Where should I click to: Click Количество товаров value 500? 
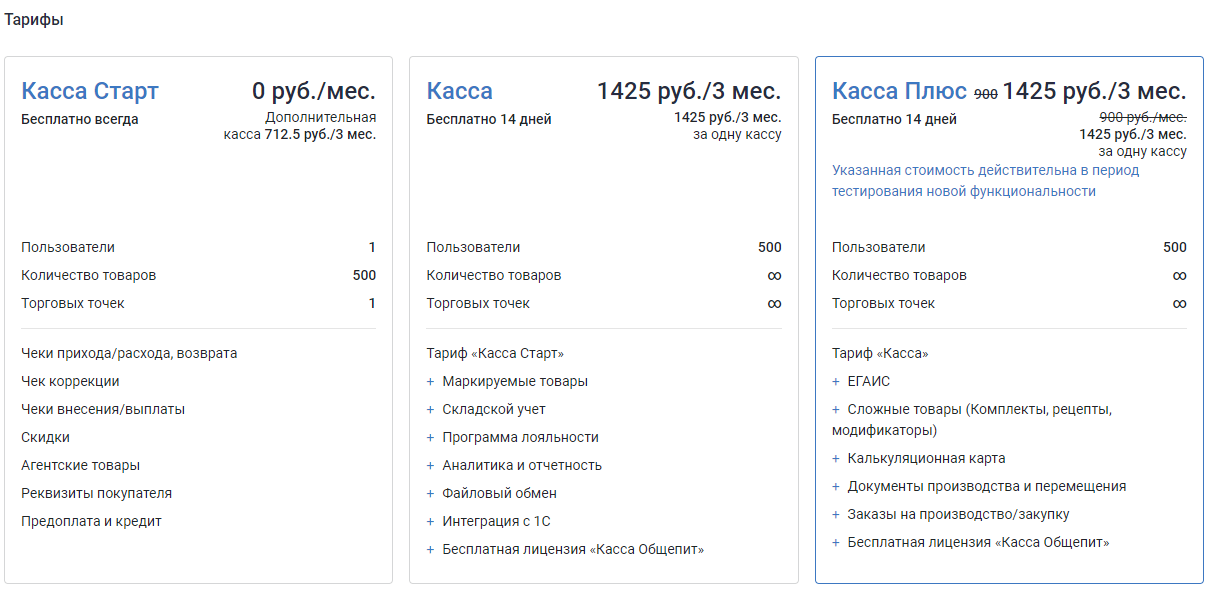pos(364,275)
